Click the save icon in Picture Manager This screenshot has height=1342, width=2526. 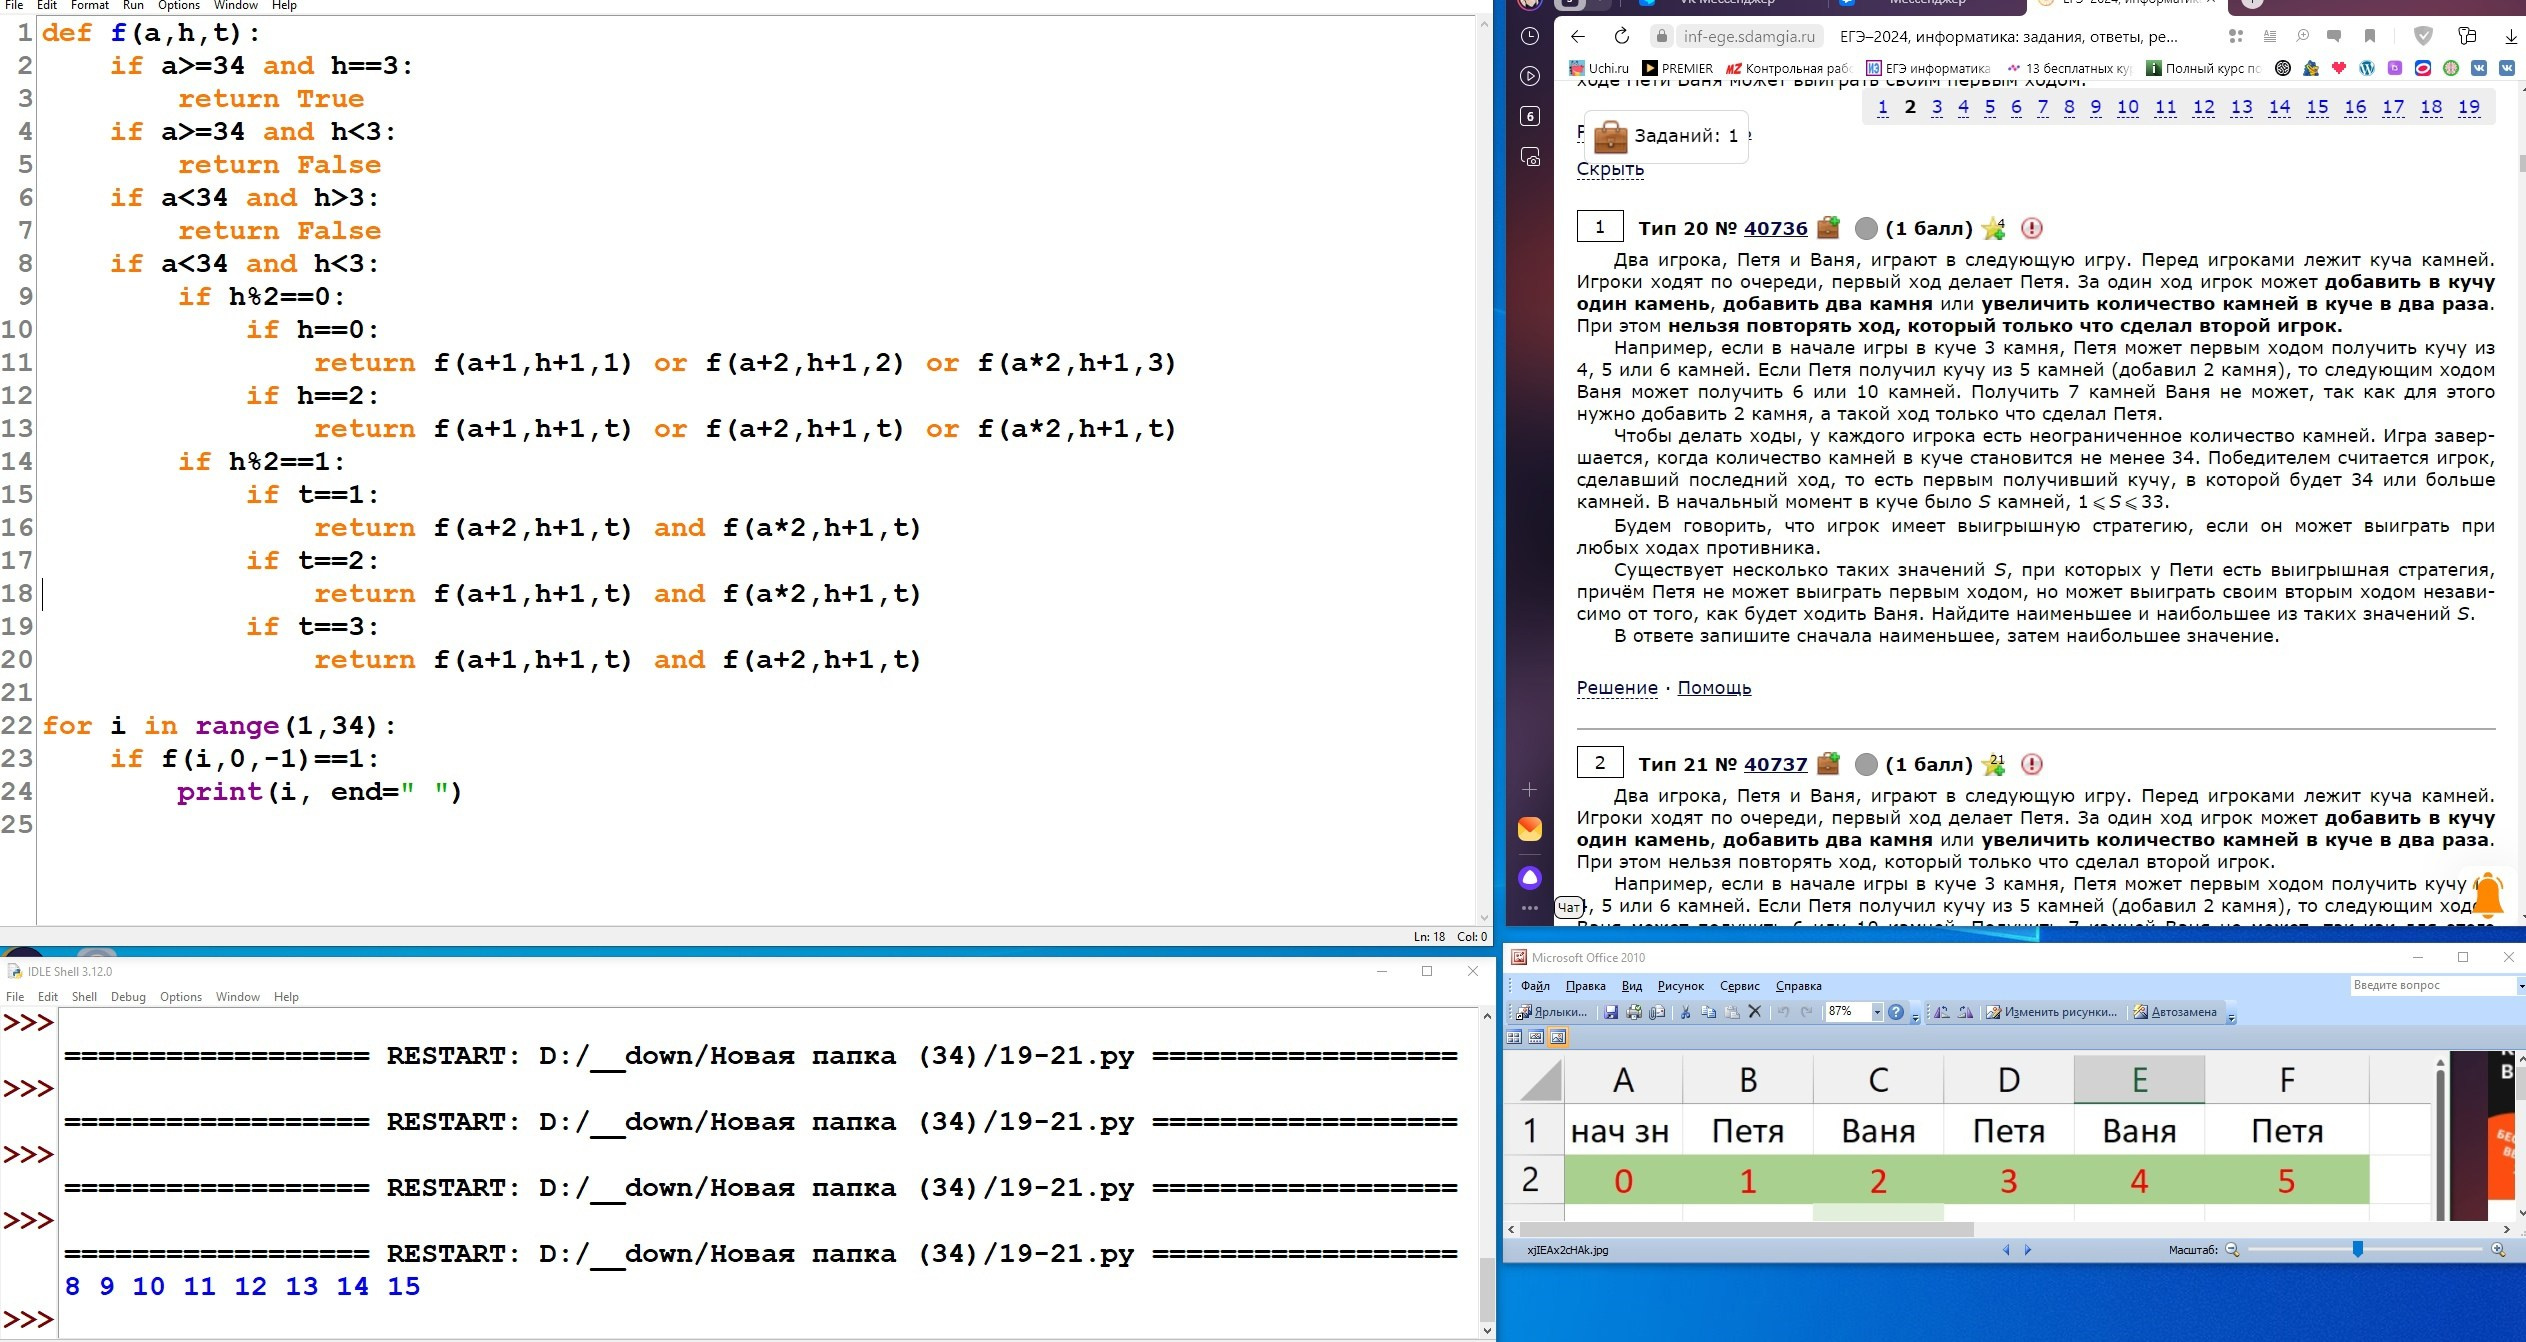coord(1611,1012)
